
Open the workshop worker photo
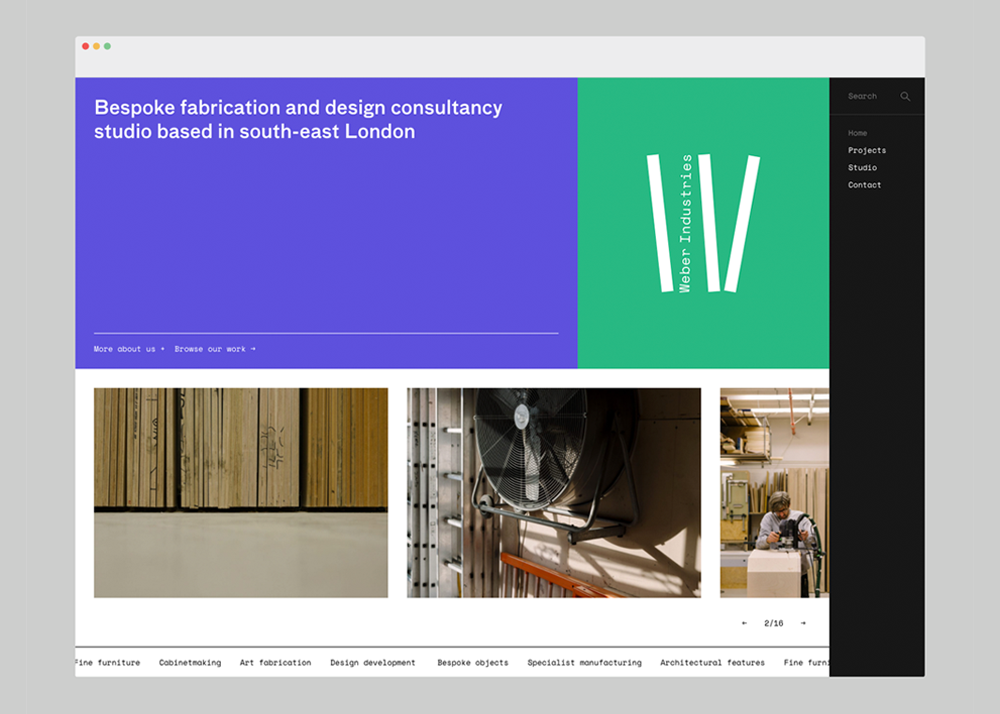coord(774,493)
